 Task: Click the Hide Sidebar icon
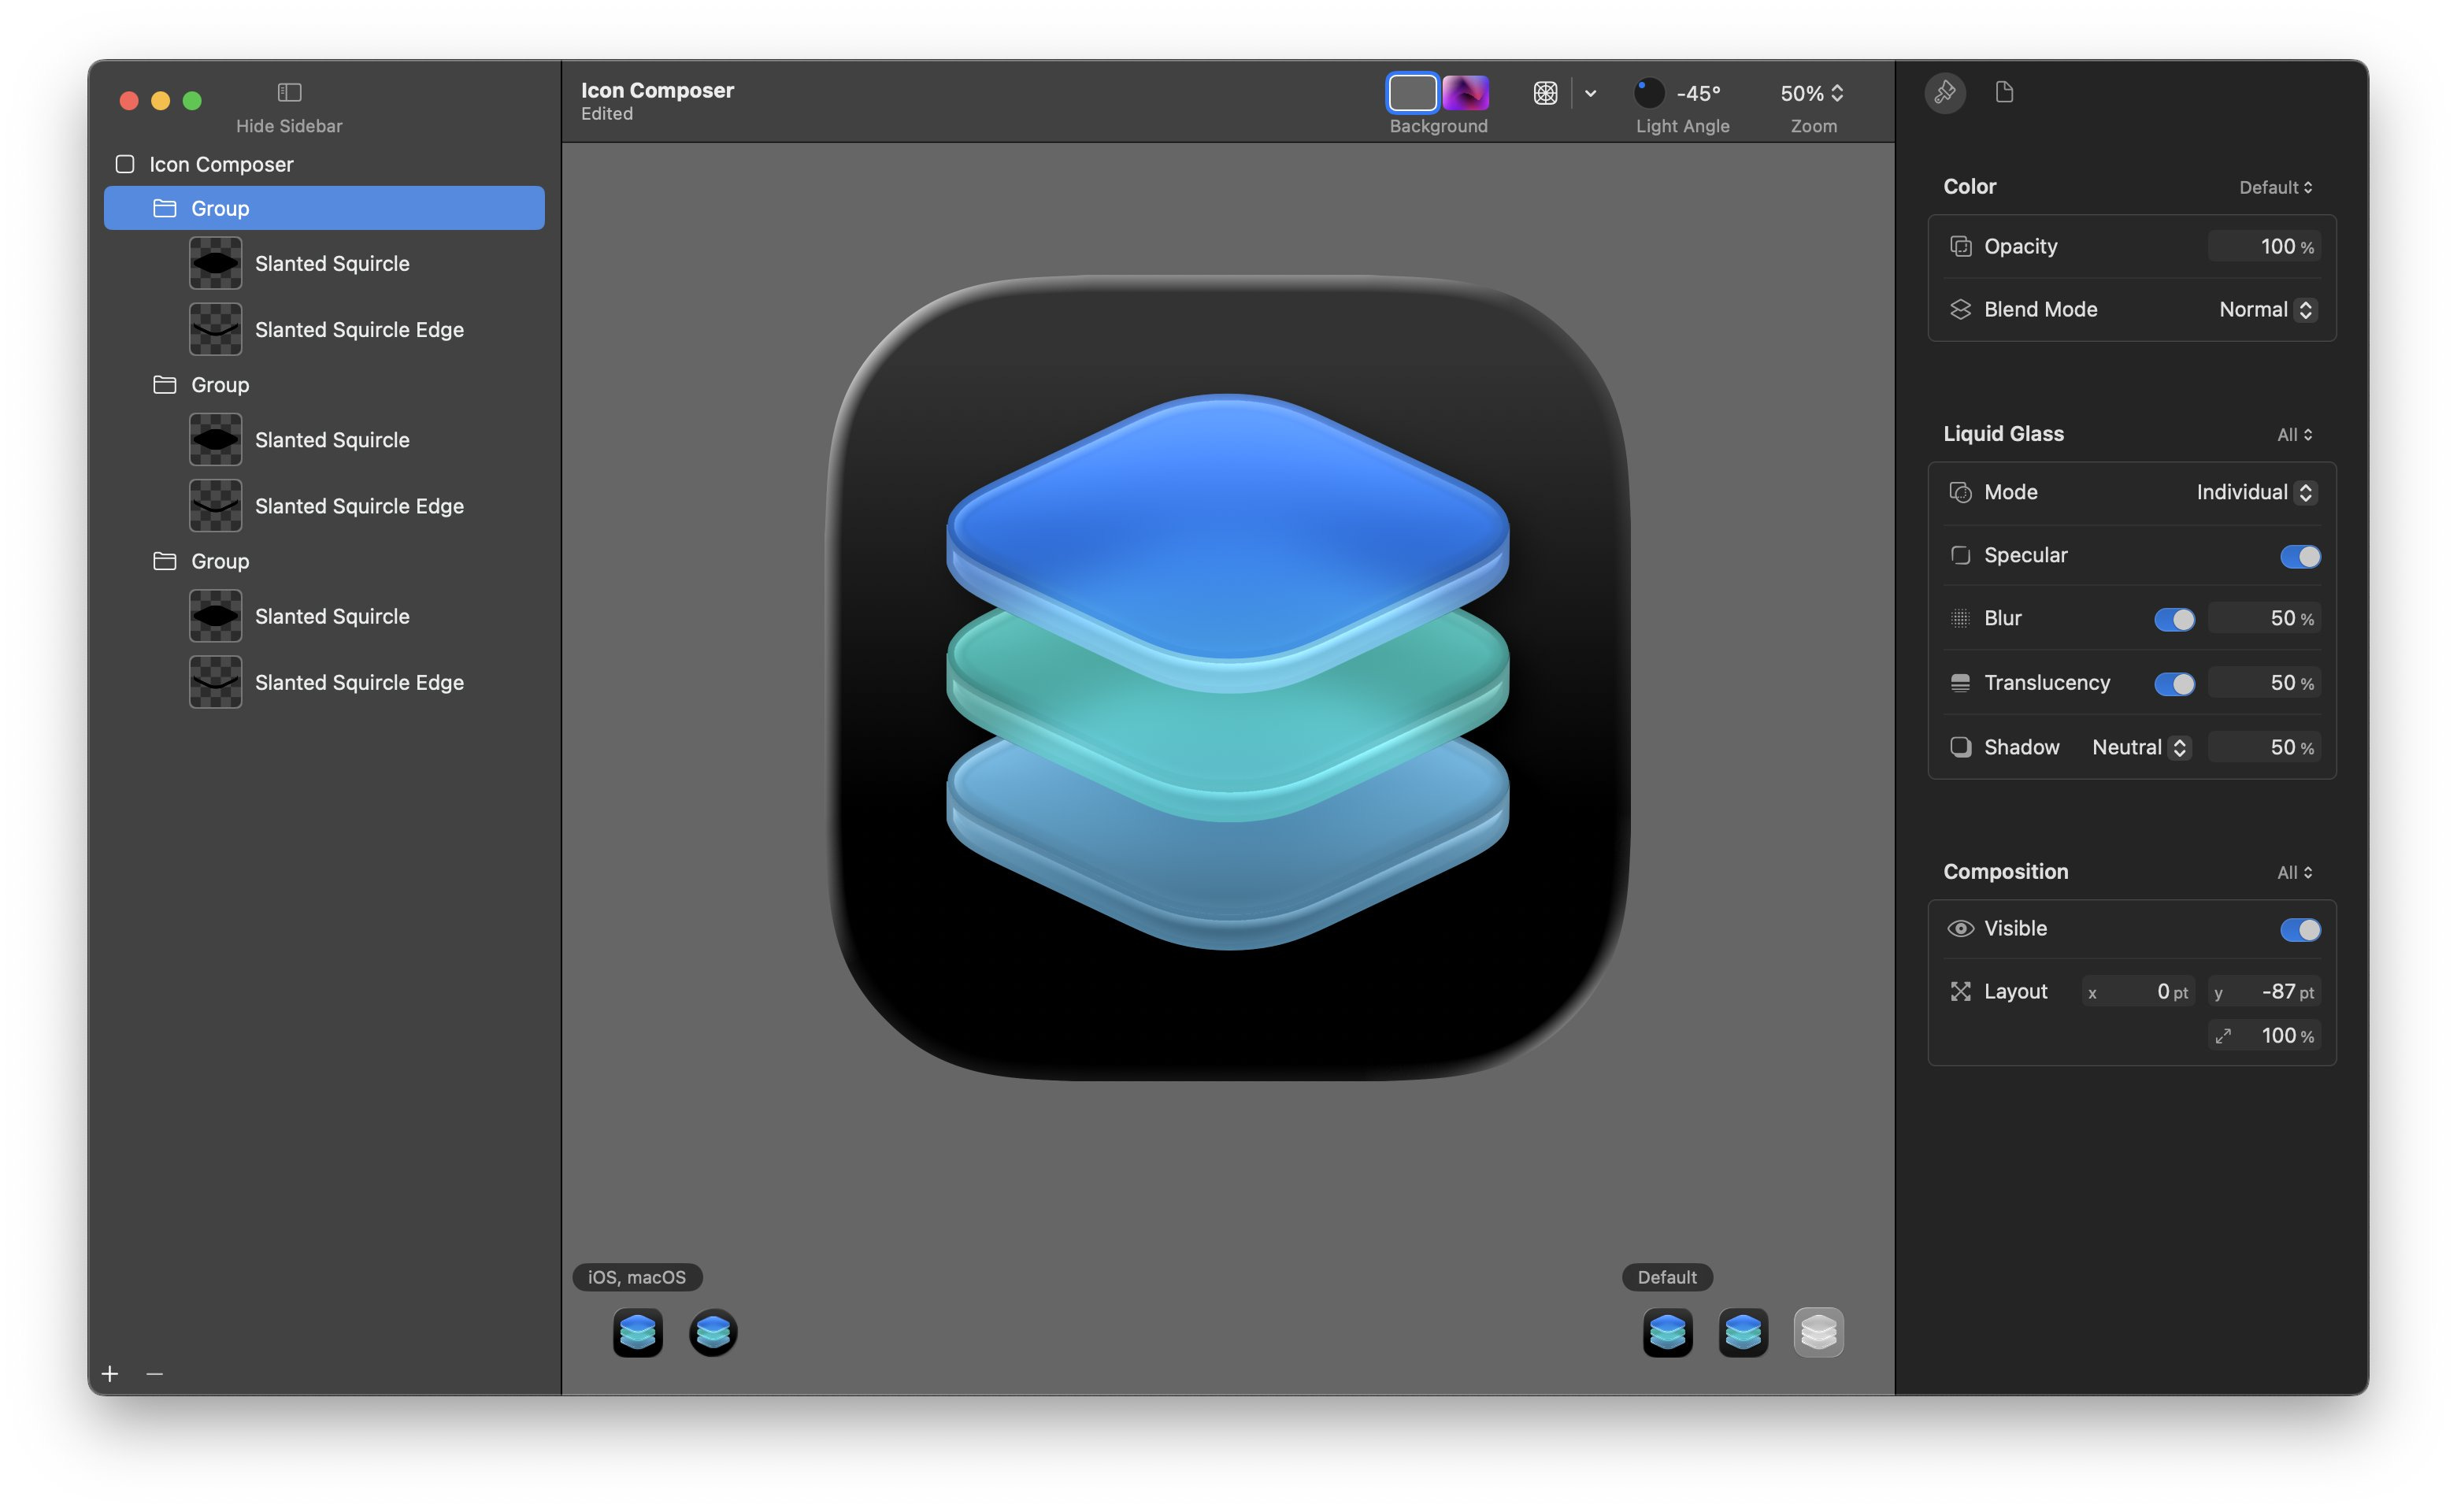[x=289, y=92]
